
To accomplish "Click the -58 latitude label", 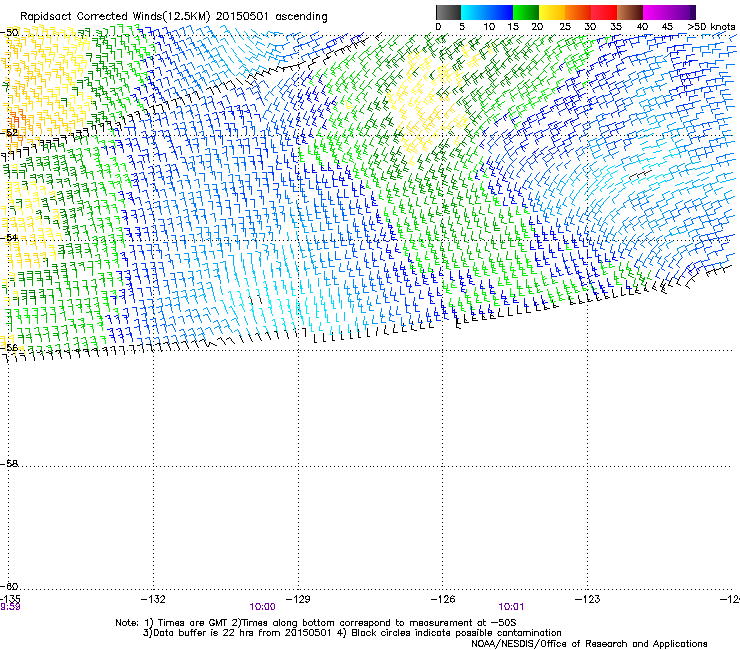I will click(x=9, y=464).
